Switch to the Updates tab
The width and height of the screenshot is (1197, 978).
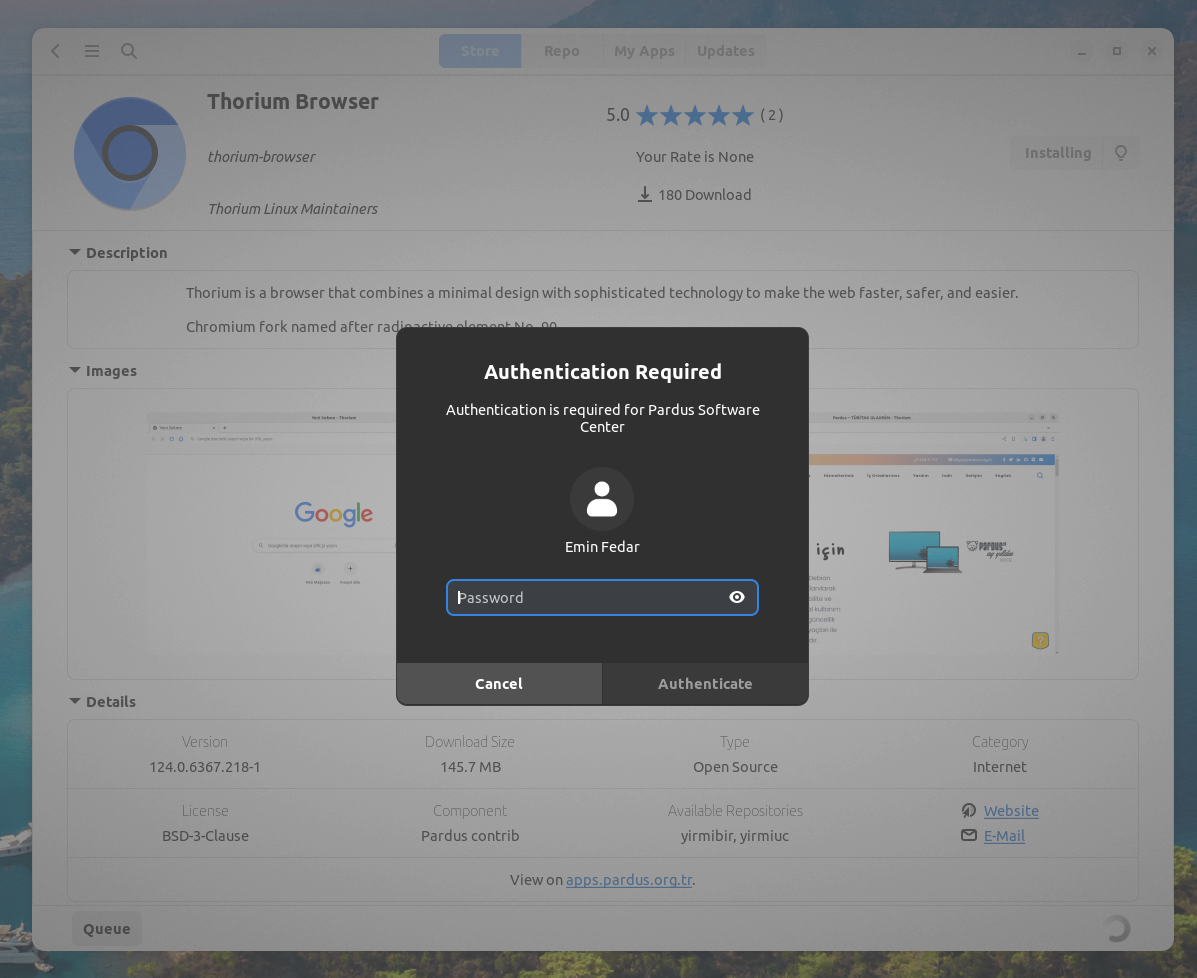point(725,51)
